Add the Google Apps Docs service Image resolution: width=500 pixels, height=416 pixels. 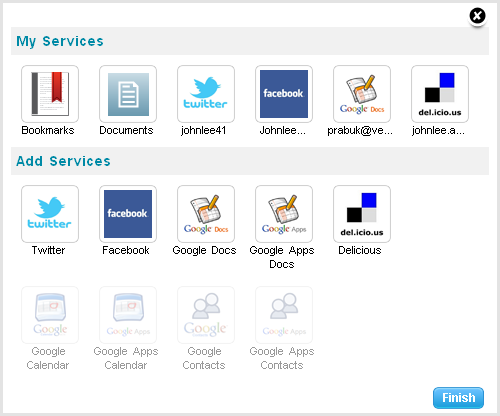pyautogui.click(x=284, y=214)
